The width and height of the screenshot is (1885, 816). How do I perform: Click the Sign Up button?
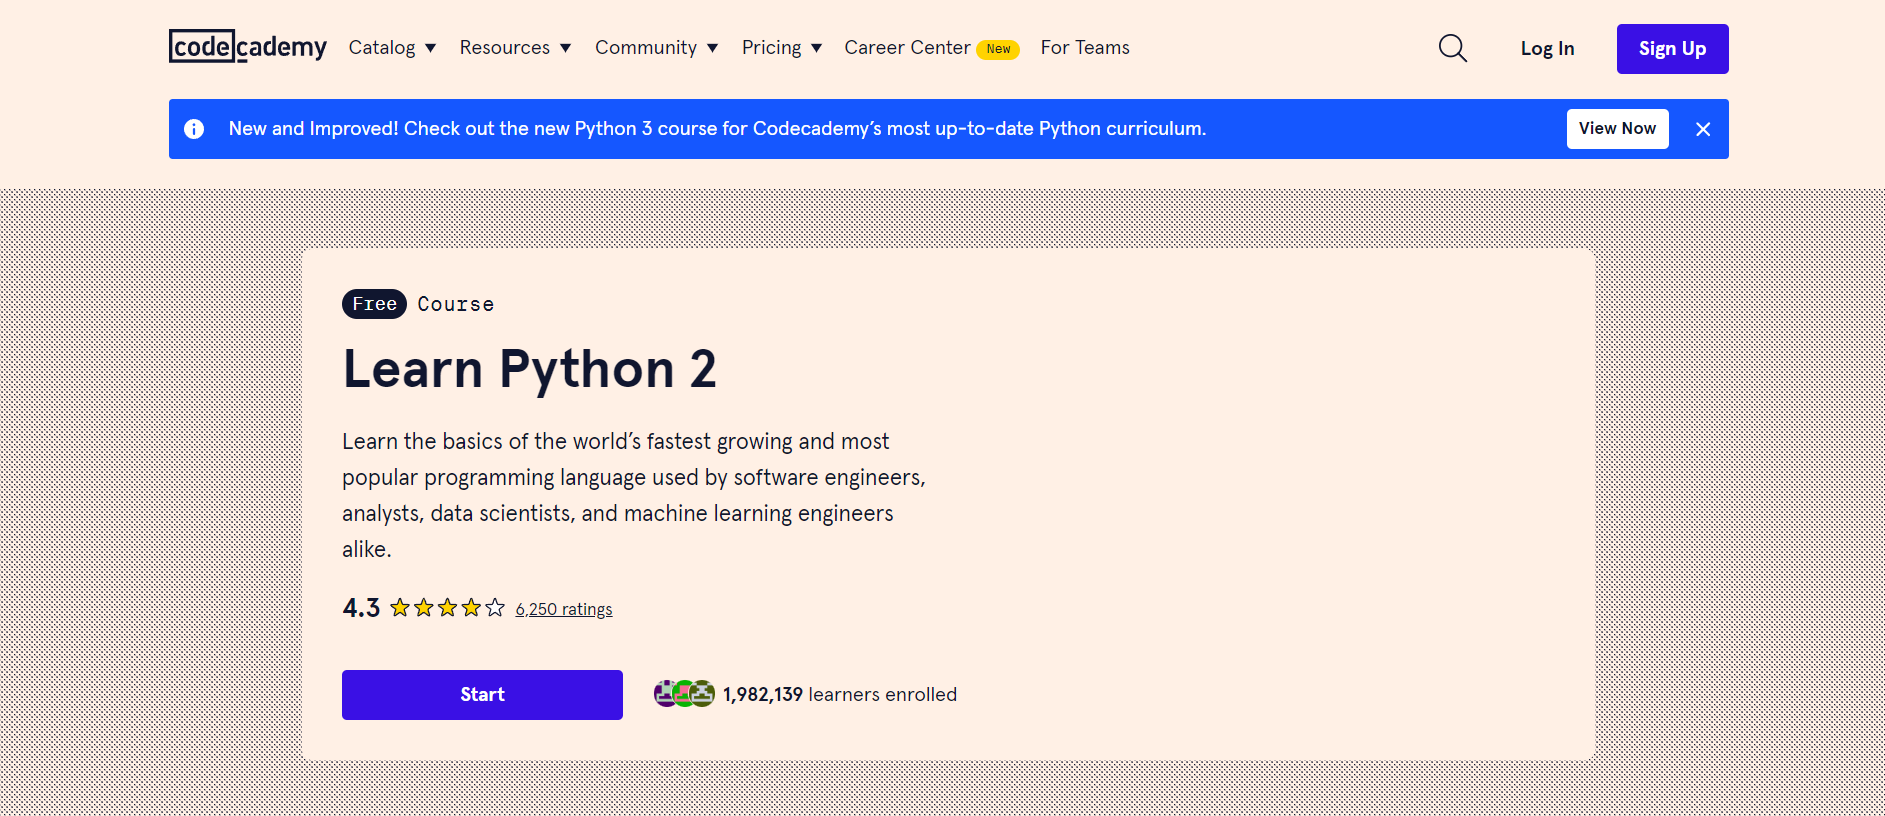click(1672, 49)
